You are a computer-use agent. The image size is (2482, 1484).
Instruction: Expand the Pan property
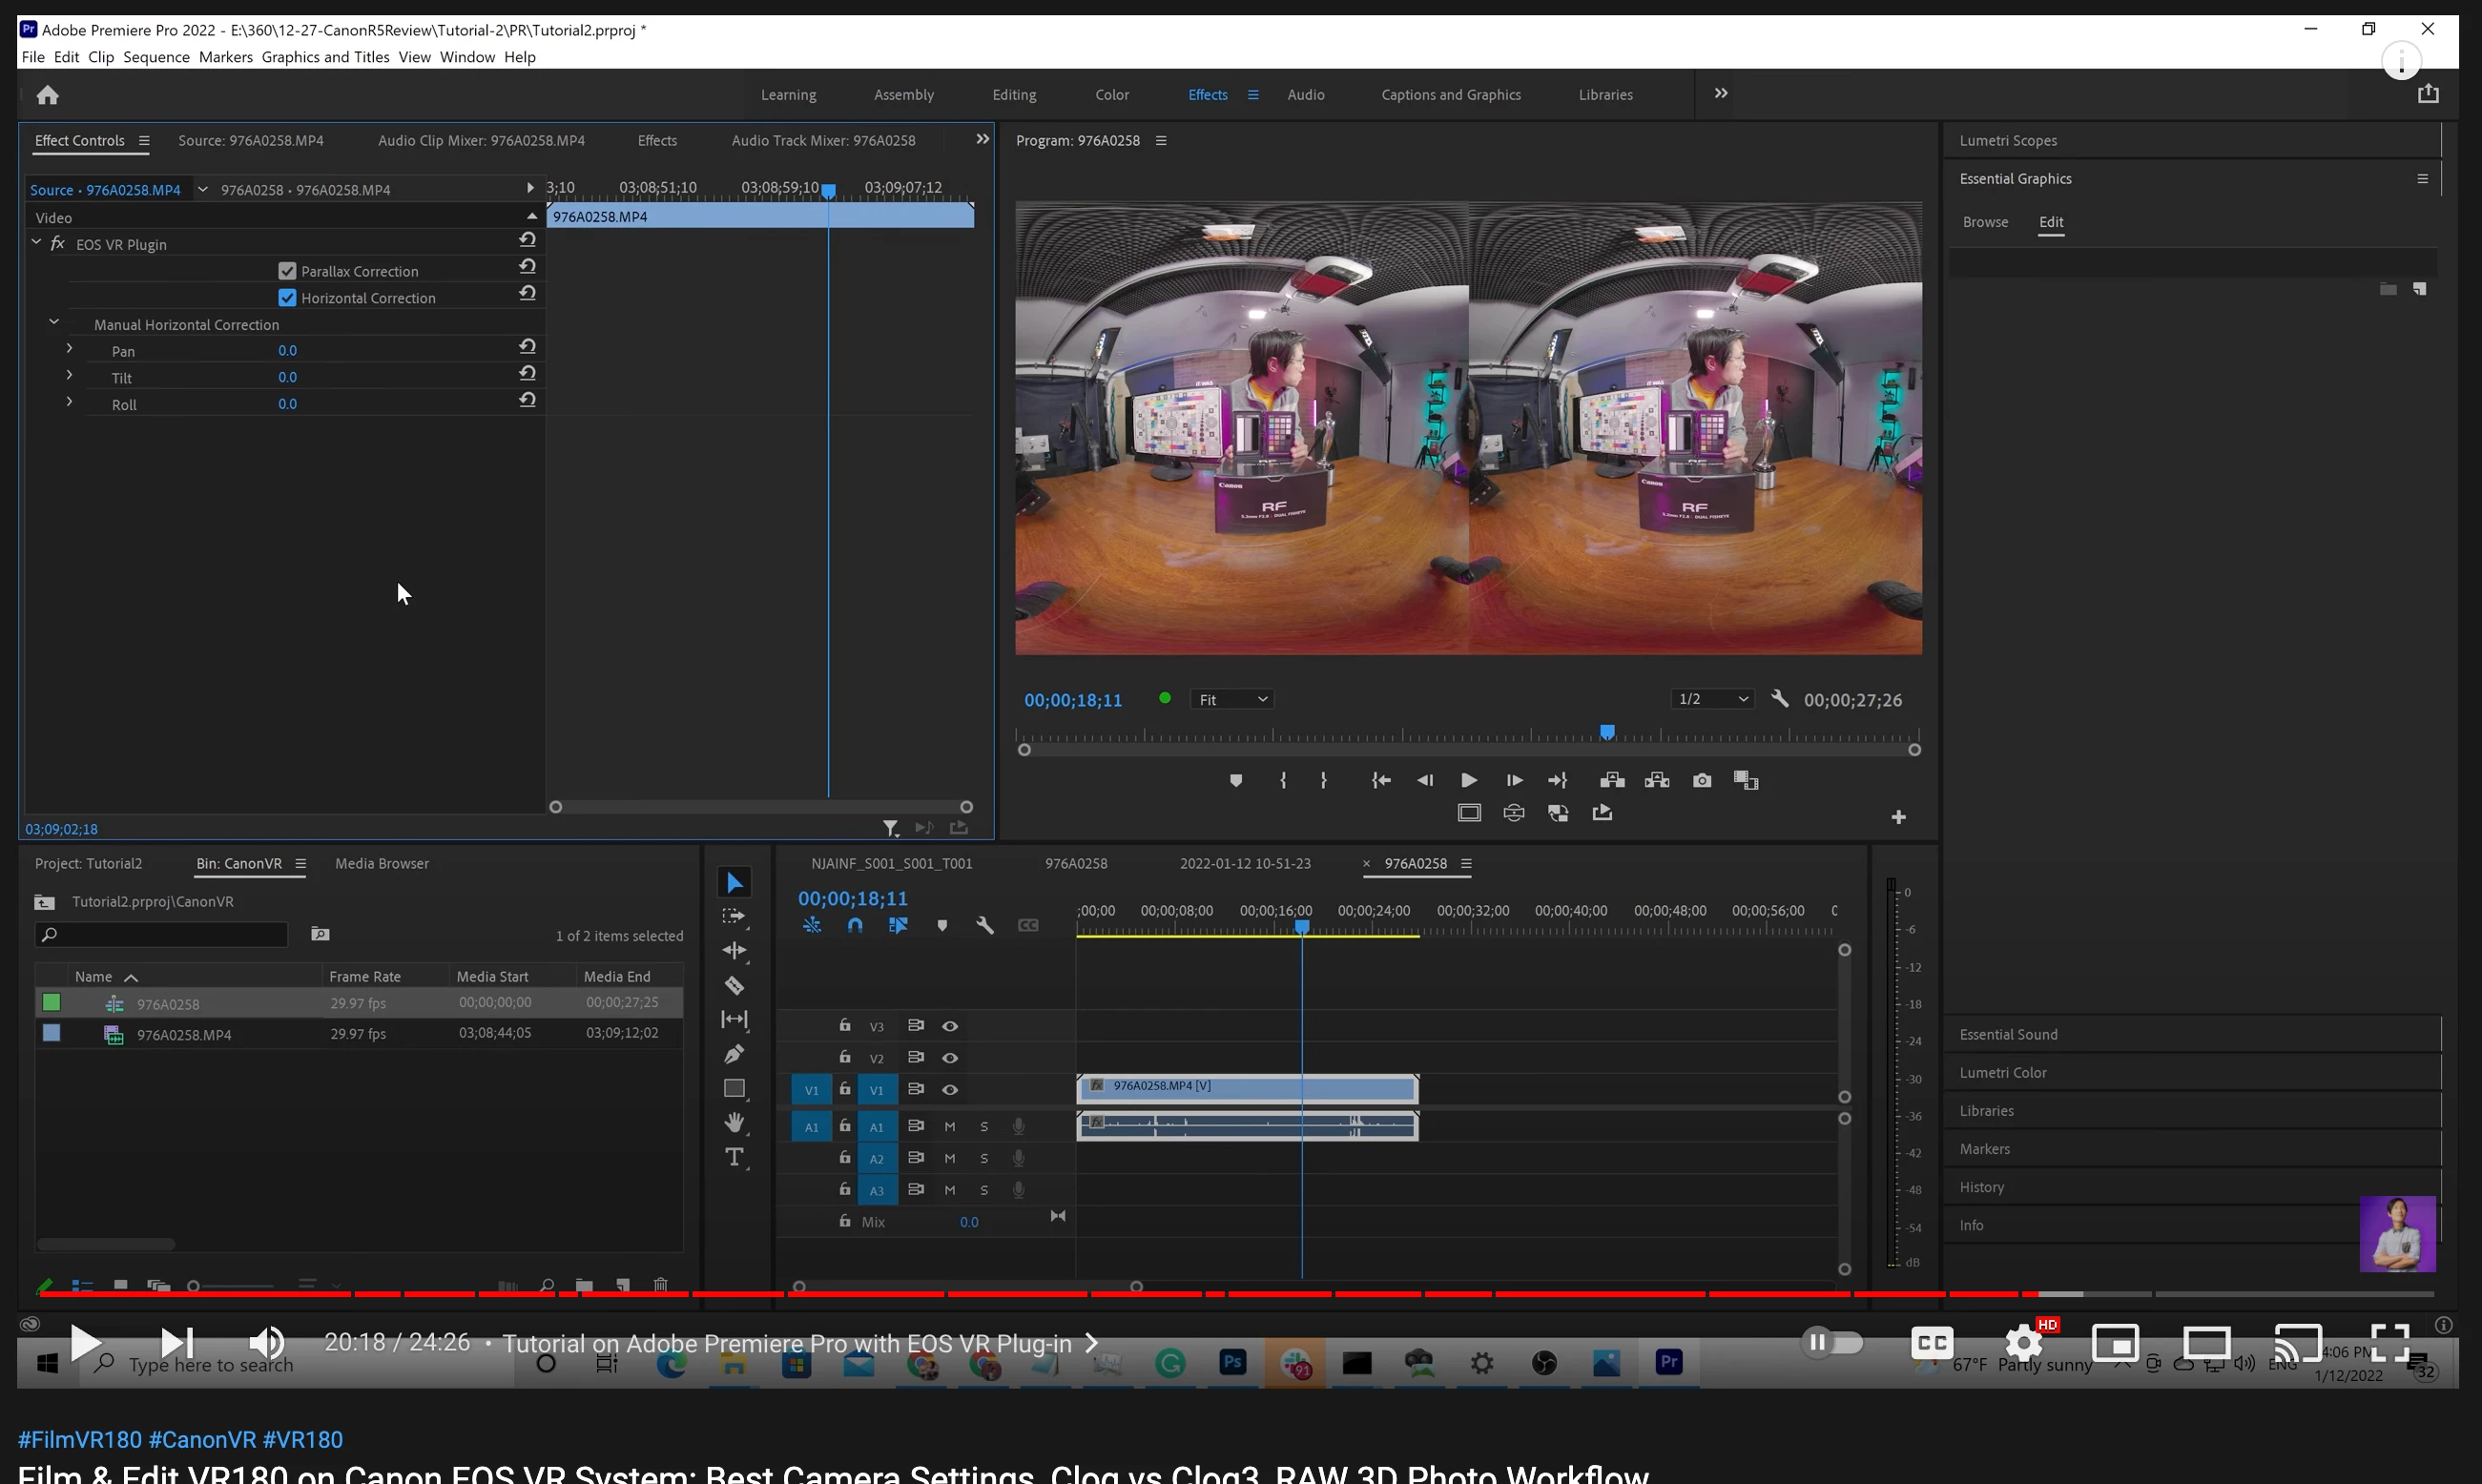(x=69, y=349)
